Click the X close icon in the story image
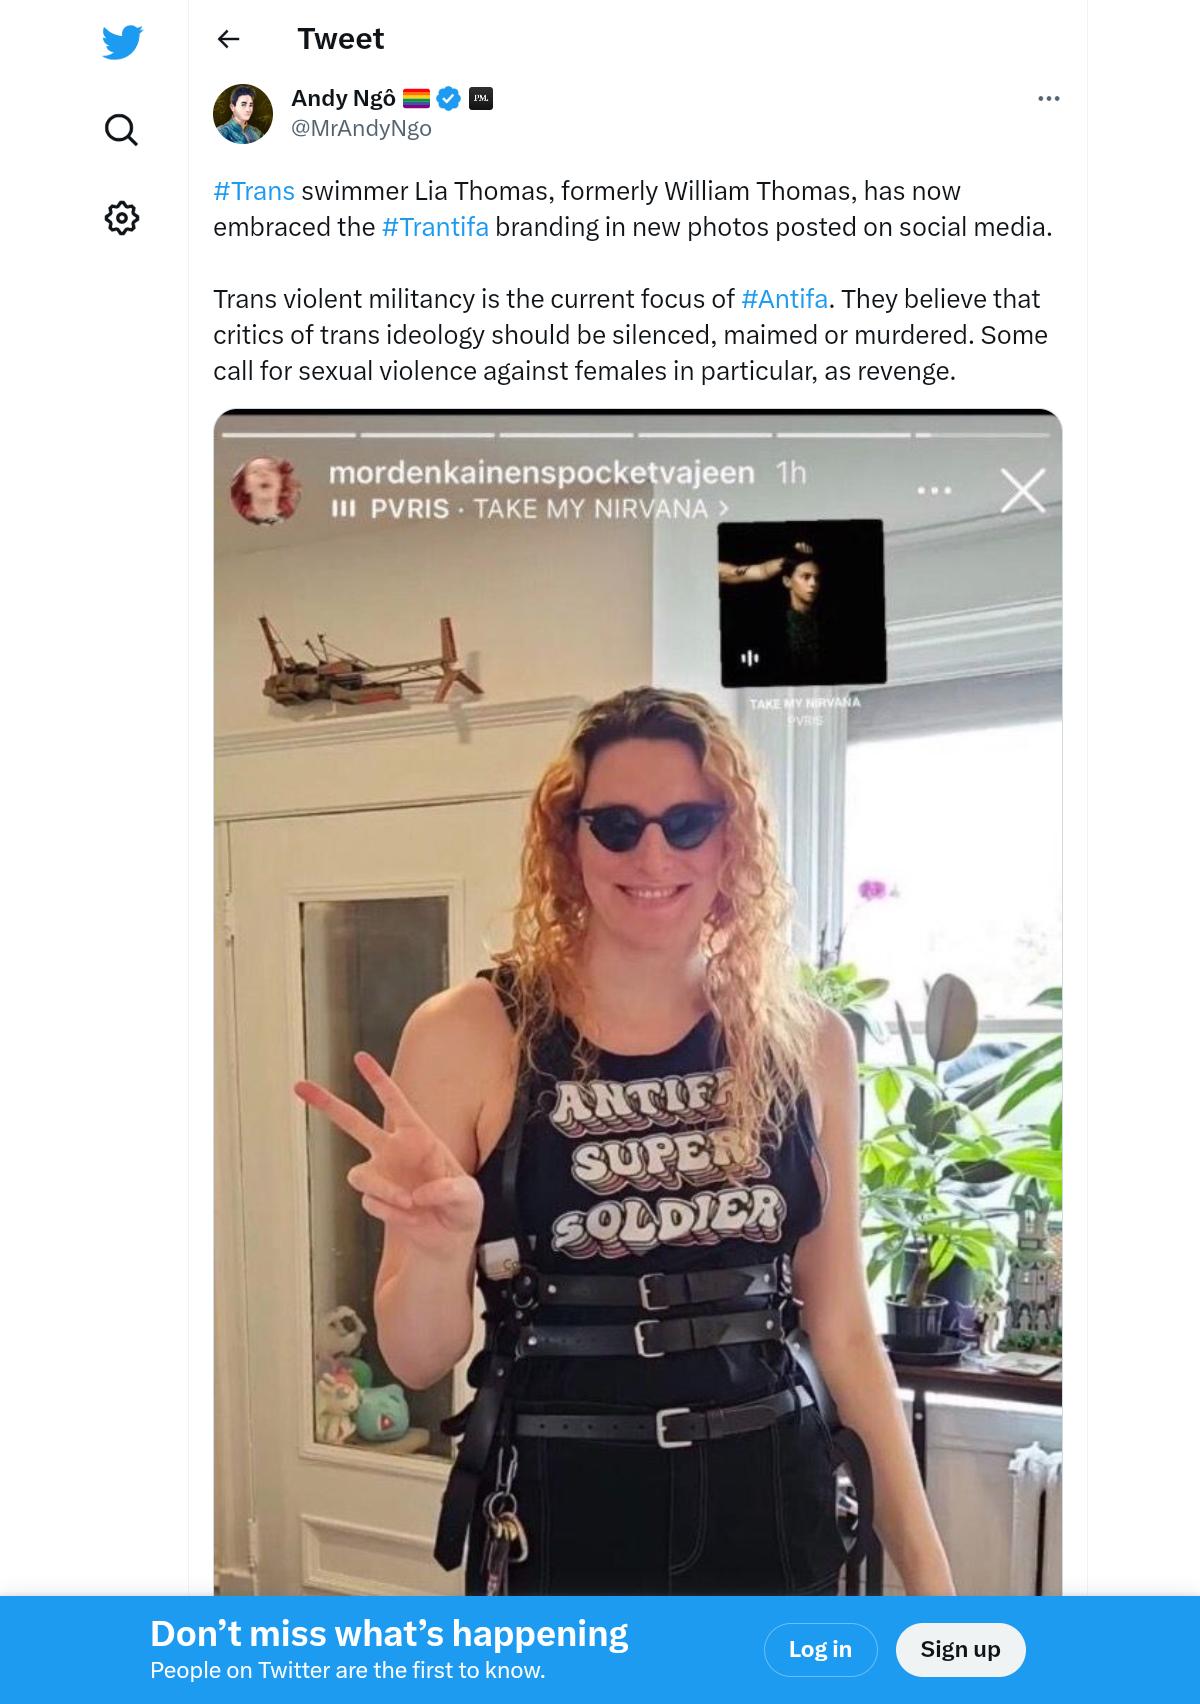The image size is (1200, 1704). pos(1023,491)
